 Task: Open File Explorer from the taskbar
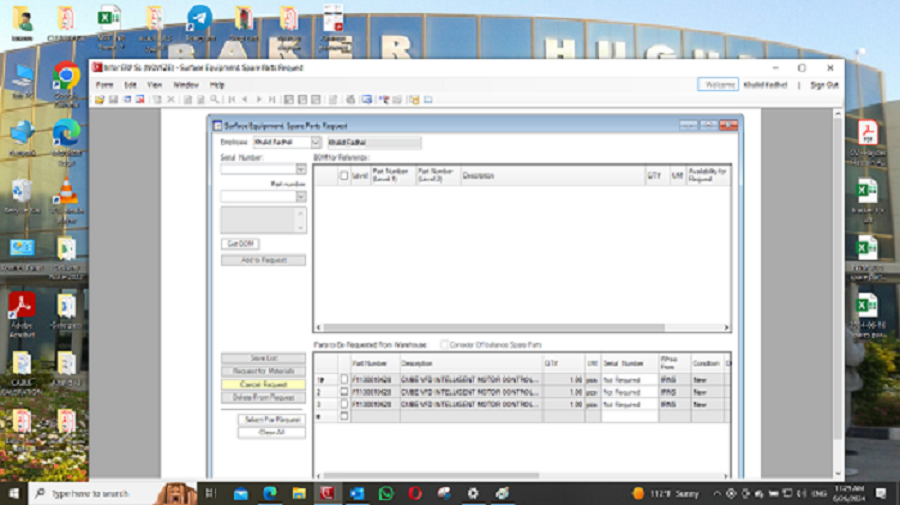298,494
